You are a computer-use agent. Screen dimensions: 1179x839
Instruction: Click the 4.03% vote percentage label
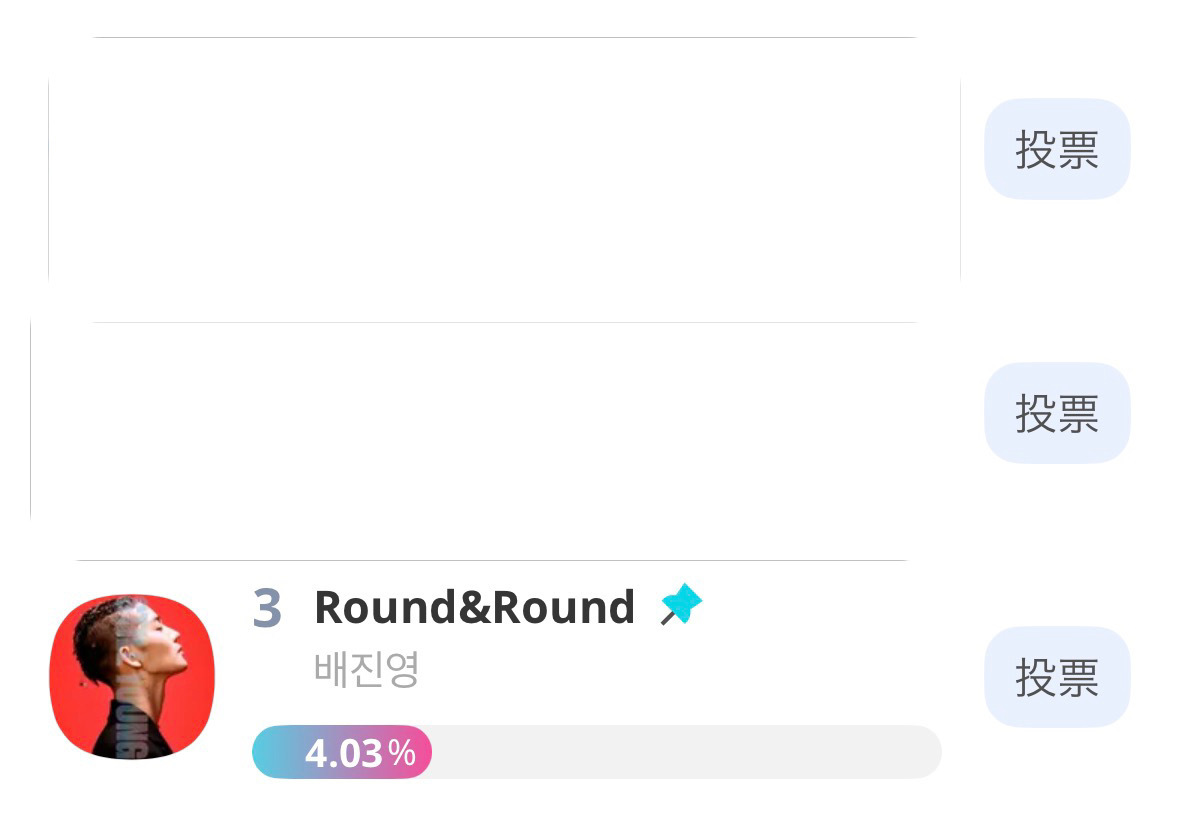345,753
